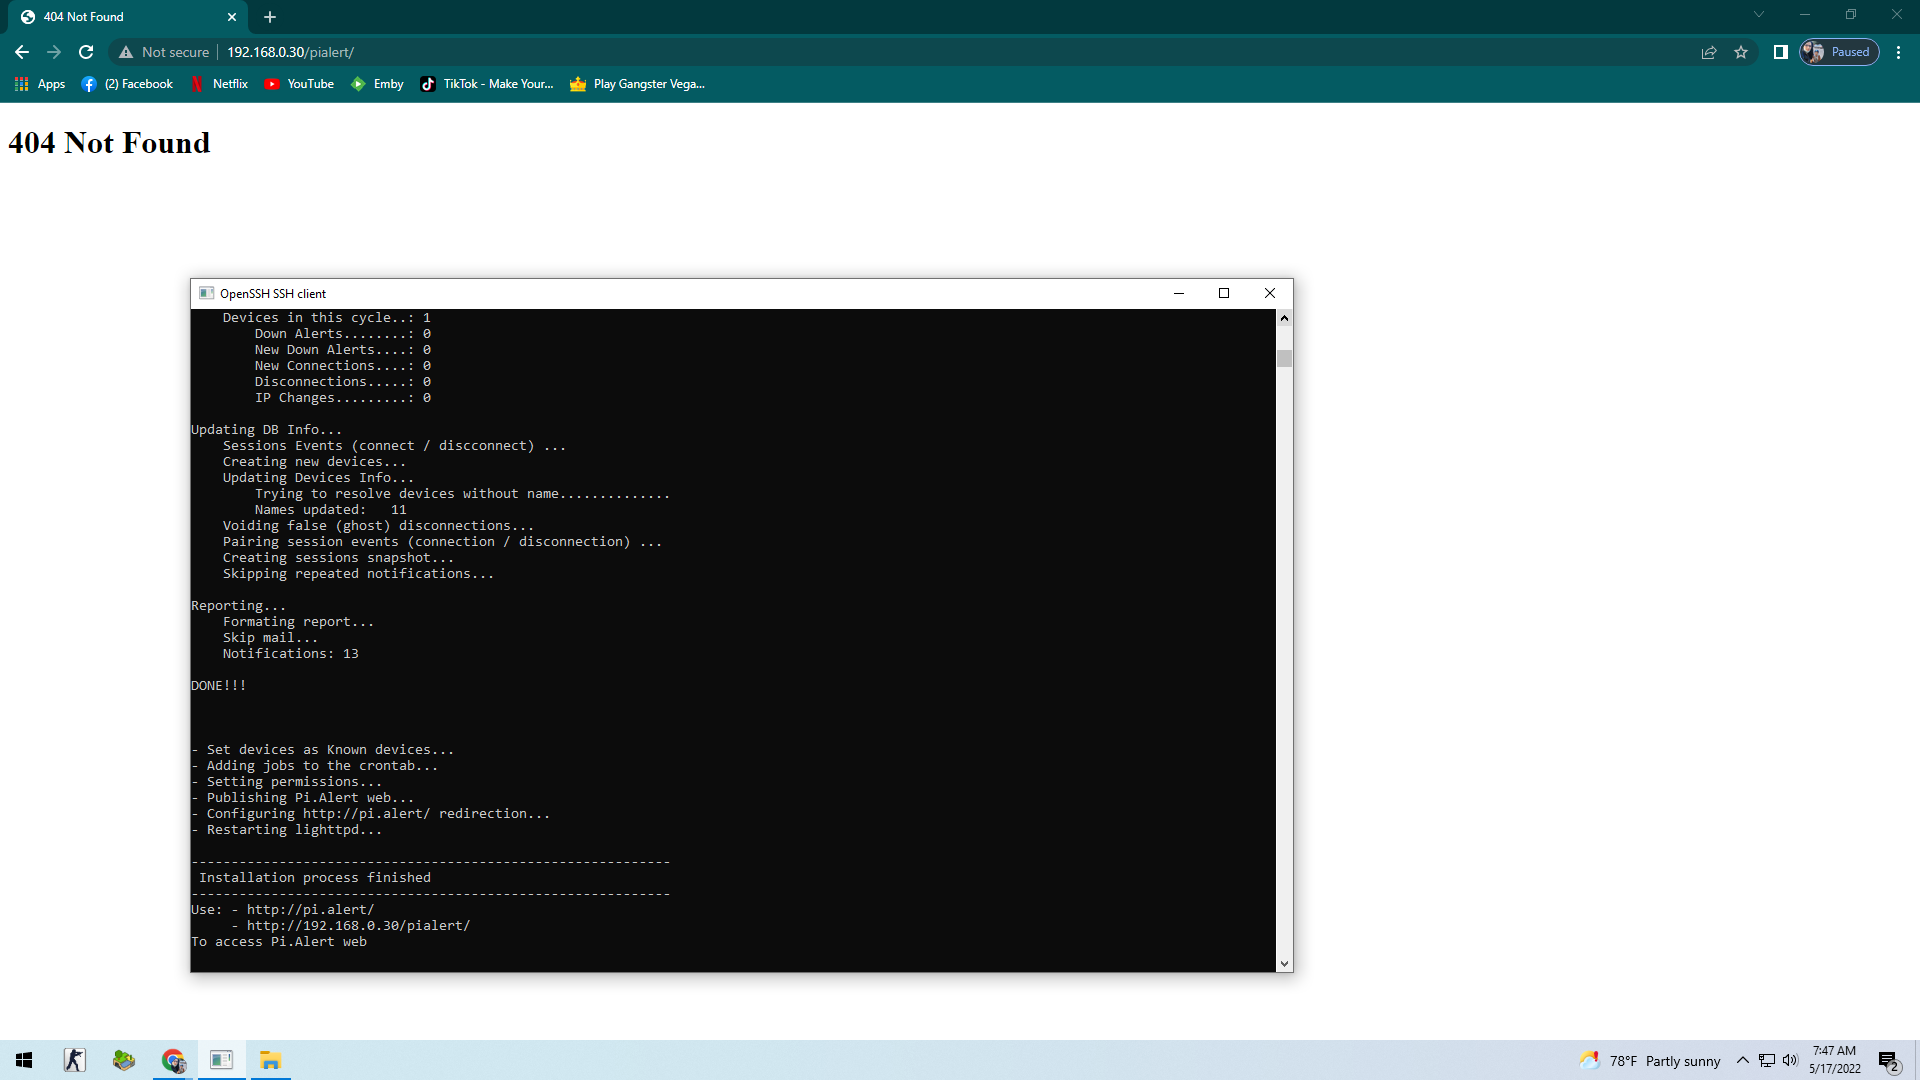Image resolution: width=1920 pixels, height=1080 pixels.
Task: Open the side panel icon
Action: 1780,52
